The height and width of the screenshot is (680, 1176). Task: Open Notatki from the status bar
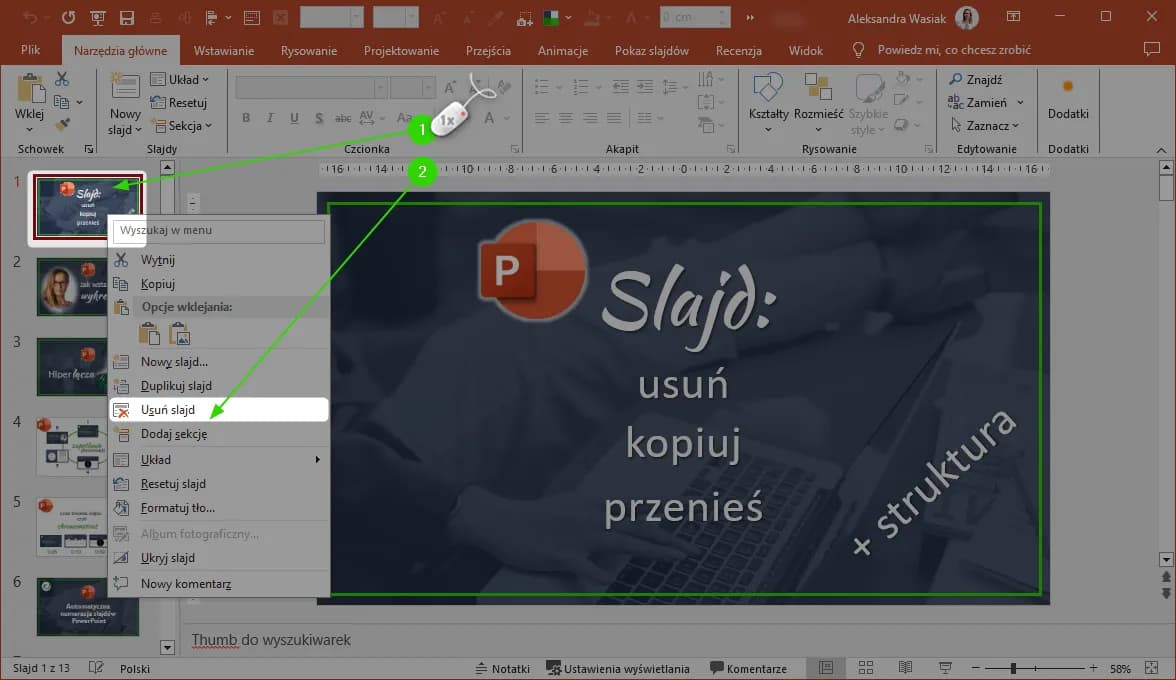pyautogui.click(x=503, y=668)
